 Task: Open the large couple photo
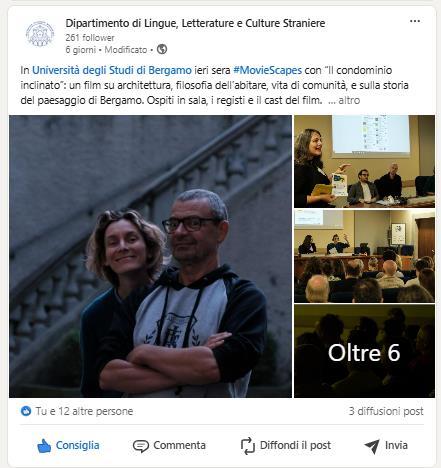[x=150, y=256]
